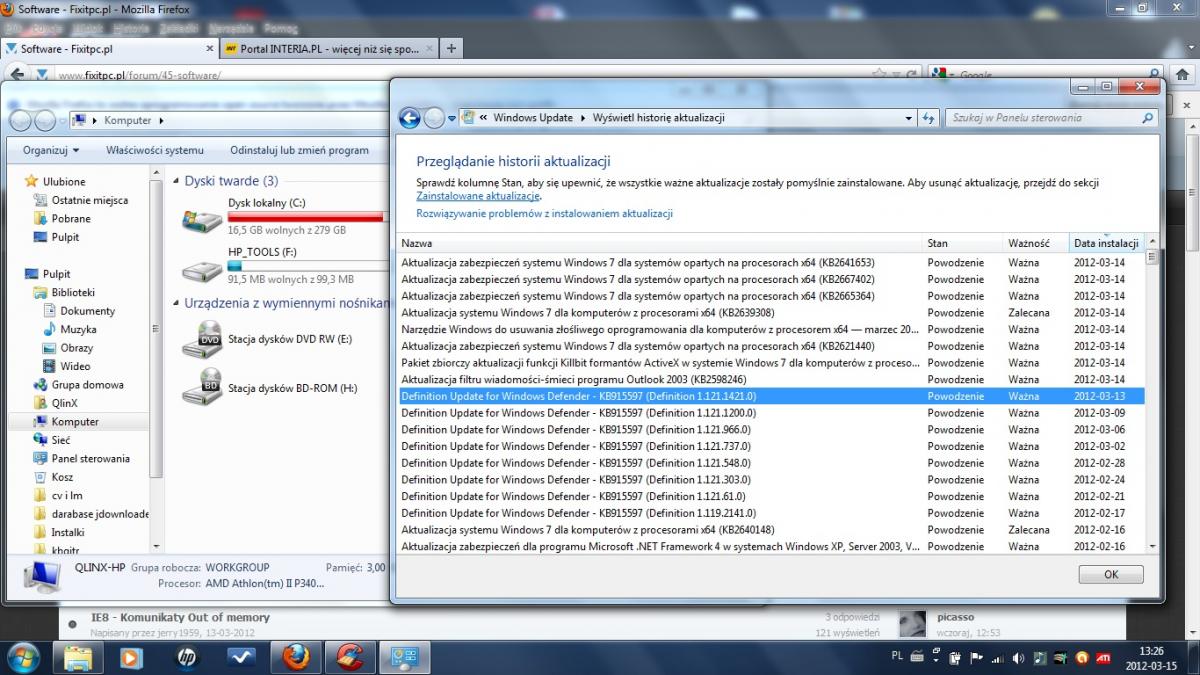
Task: Switch to the Software - Fixitpc.pl tab
Action: (109, 48)
